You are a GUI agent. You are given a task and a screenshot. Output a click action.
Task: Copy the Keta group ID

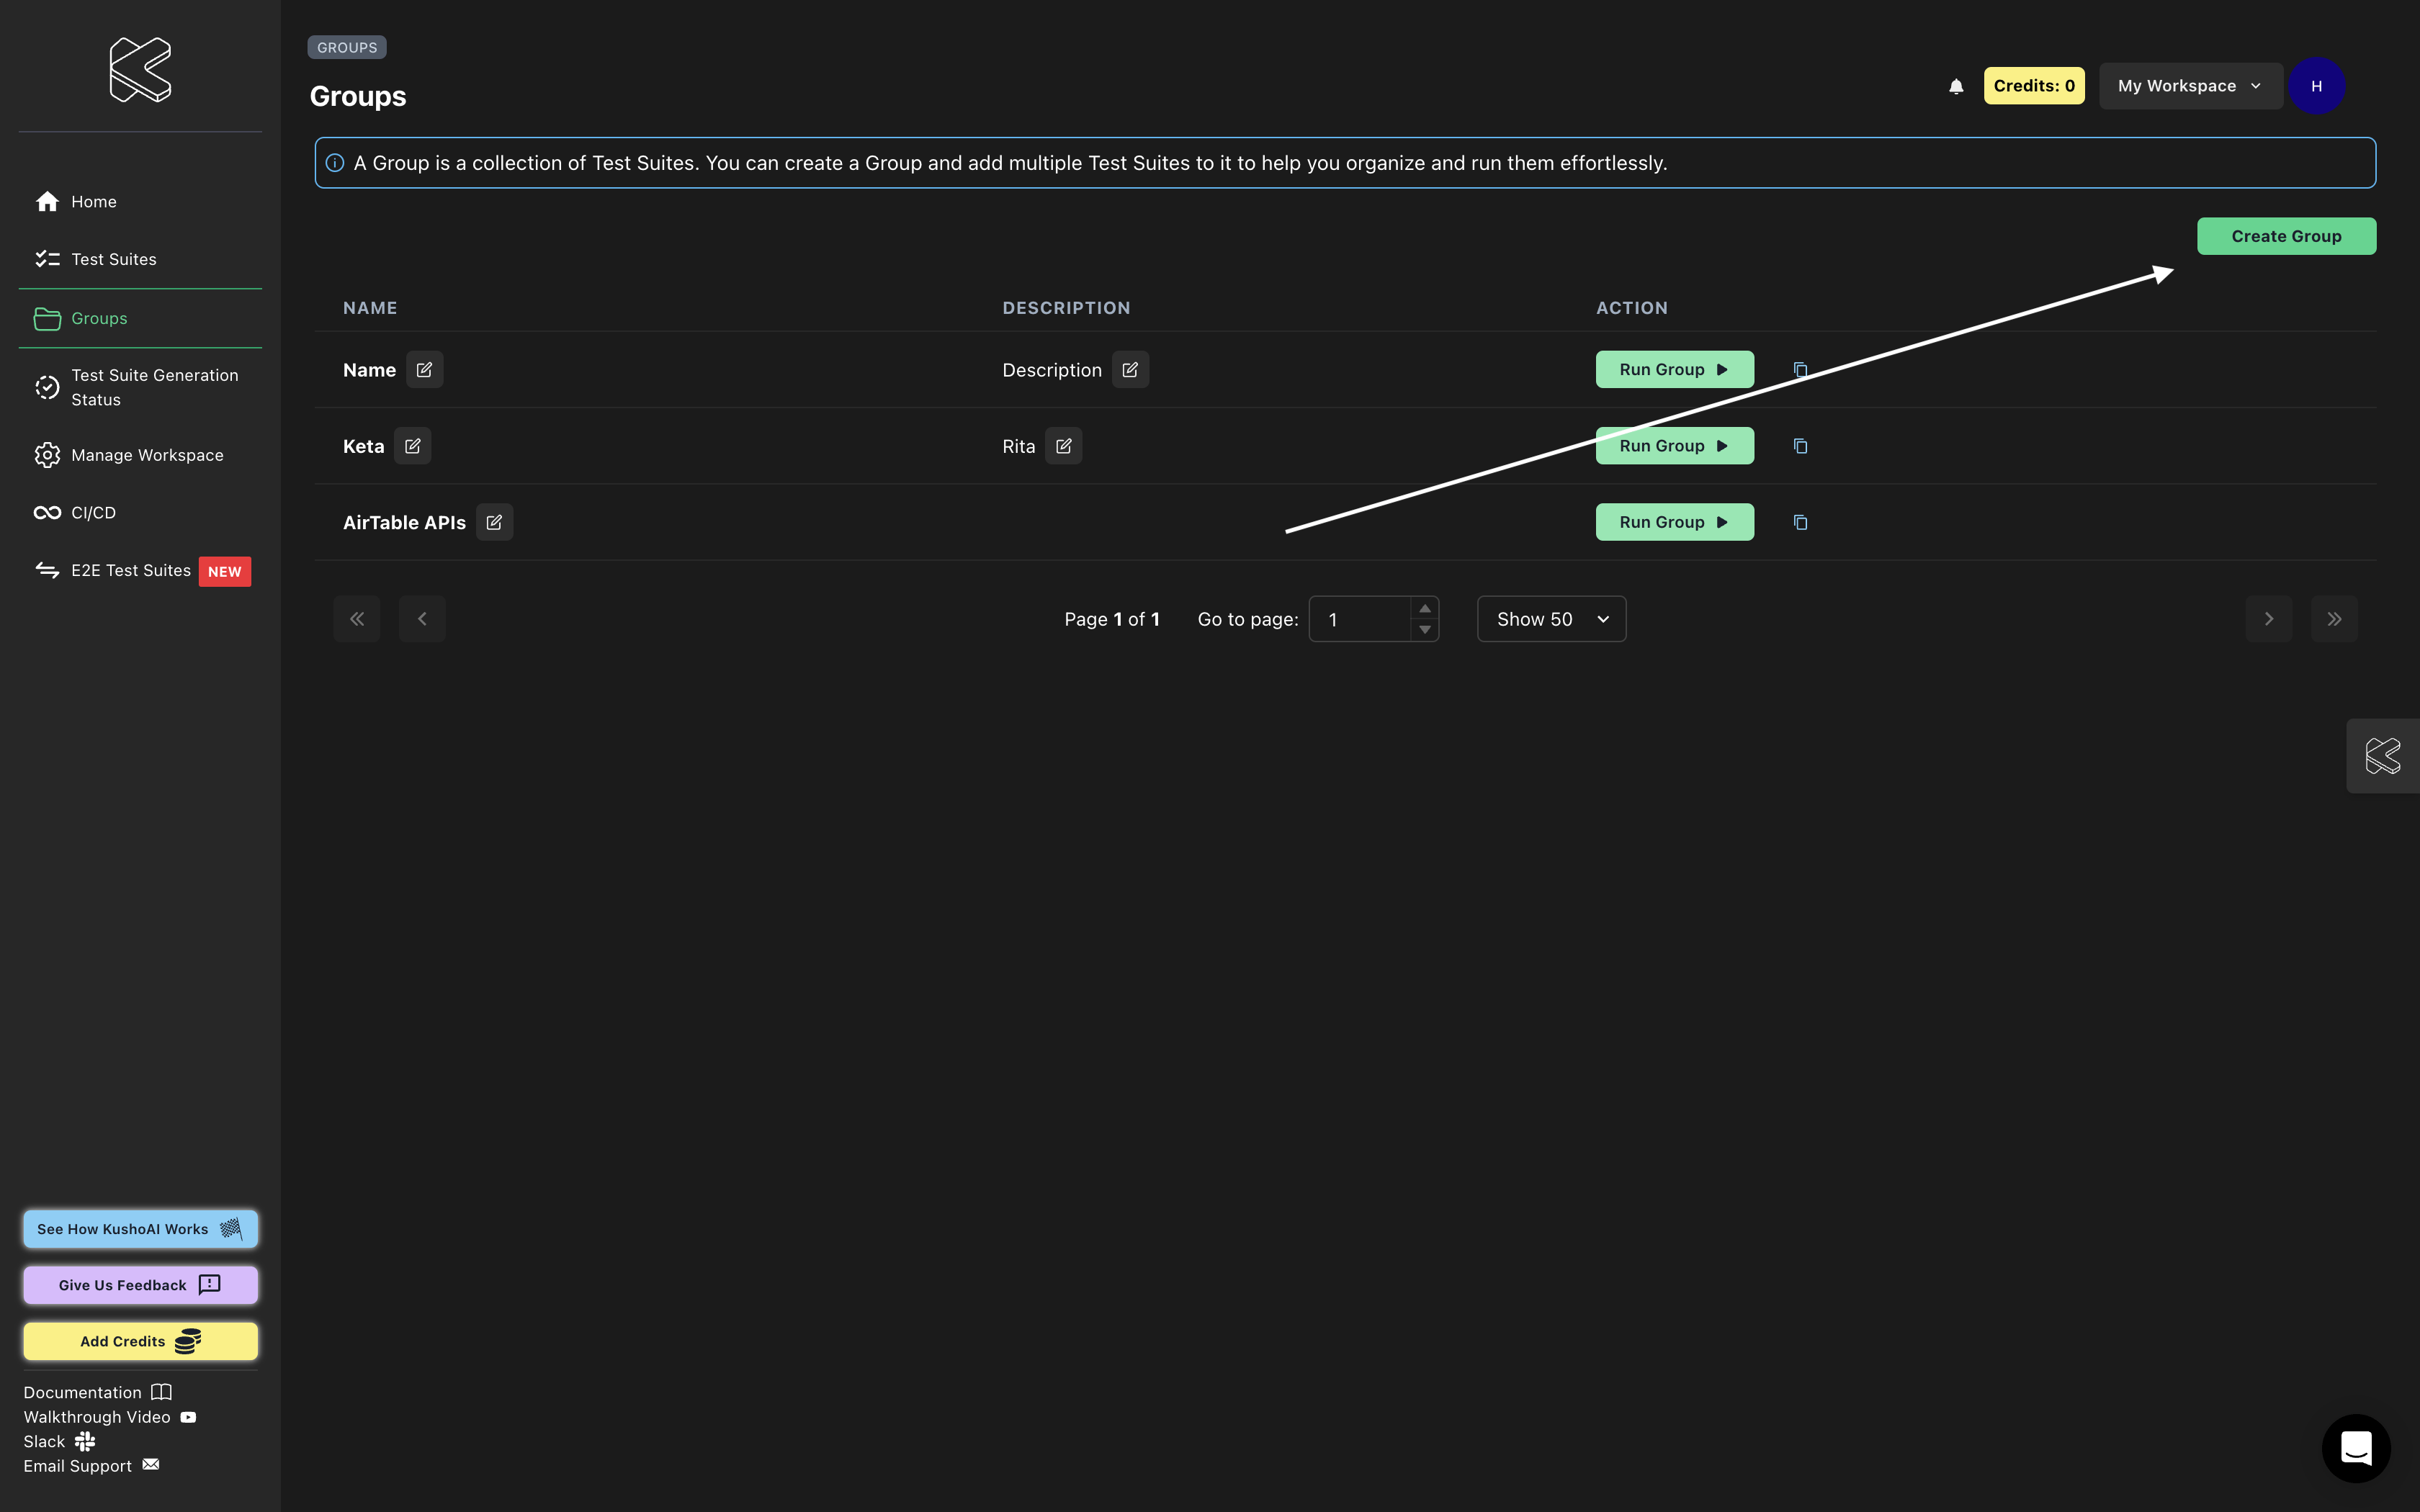coord(1800,446)
